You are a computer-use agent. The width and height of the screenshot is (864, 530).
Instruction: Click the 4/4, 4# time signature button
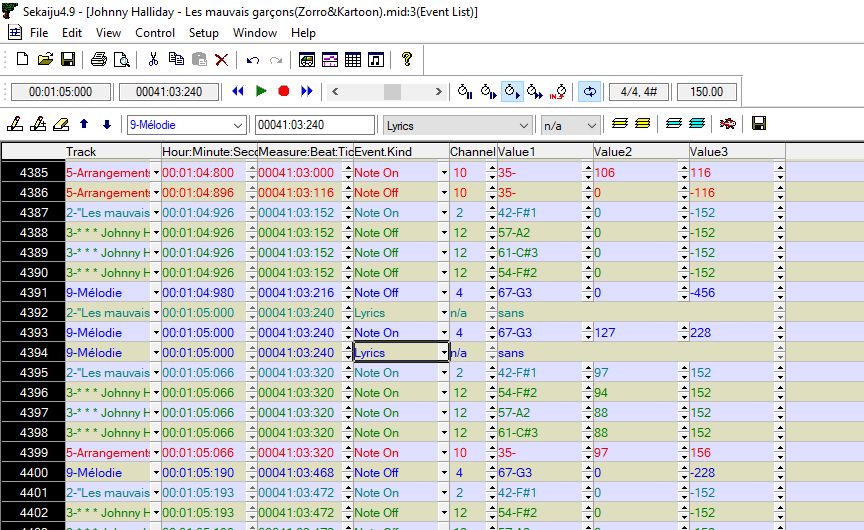point(638,91)
